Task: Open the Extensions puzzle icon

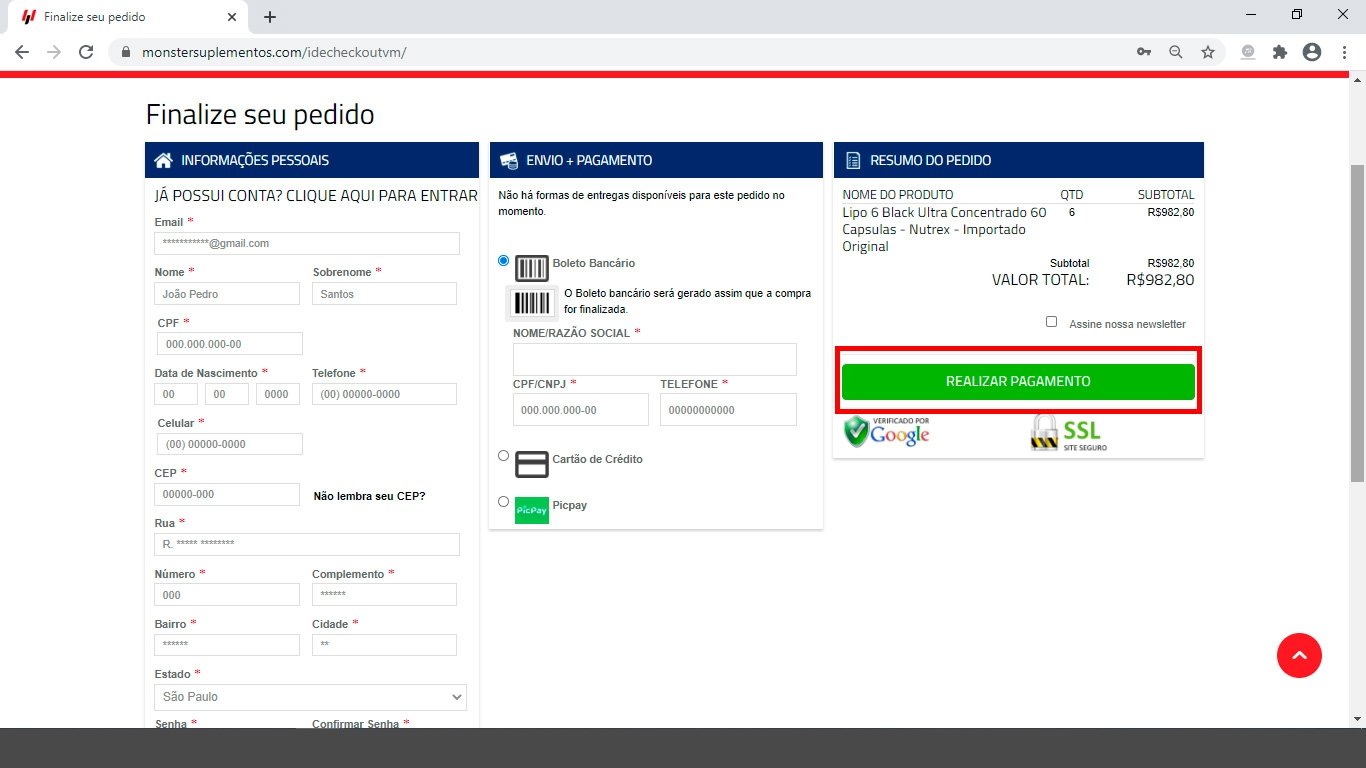Action: click(x=1280, y=52)
